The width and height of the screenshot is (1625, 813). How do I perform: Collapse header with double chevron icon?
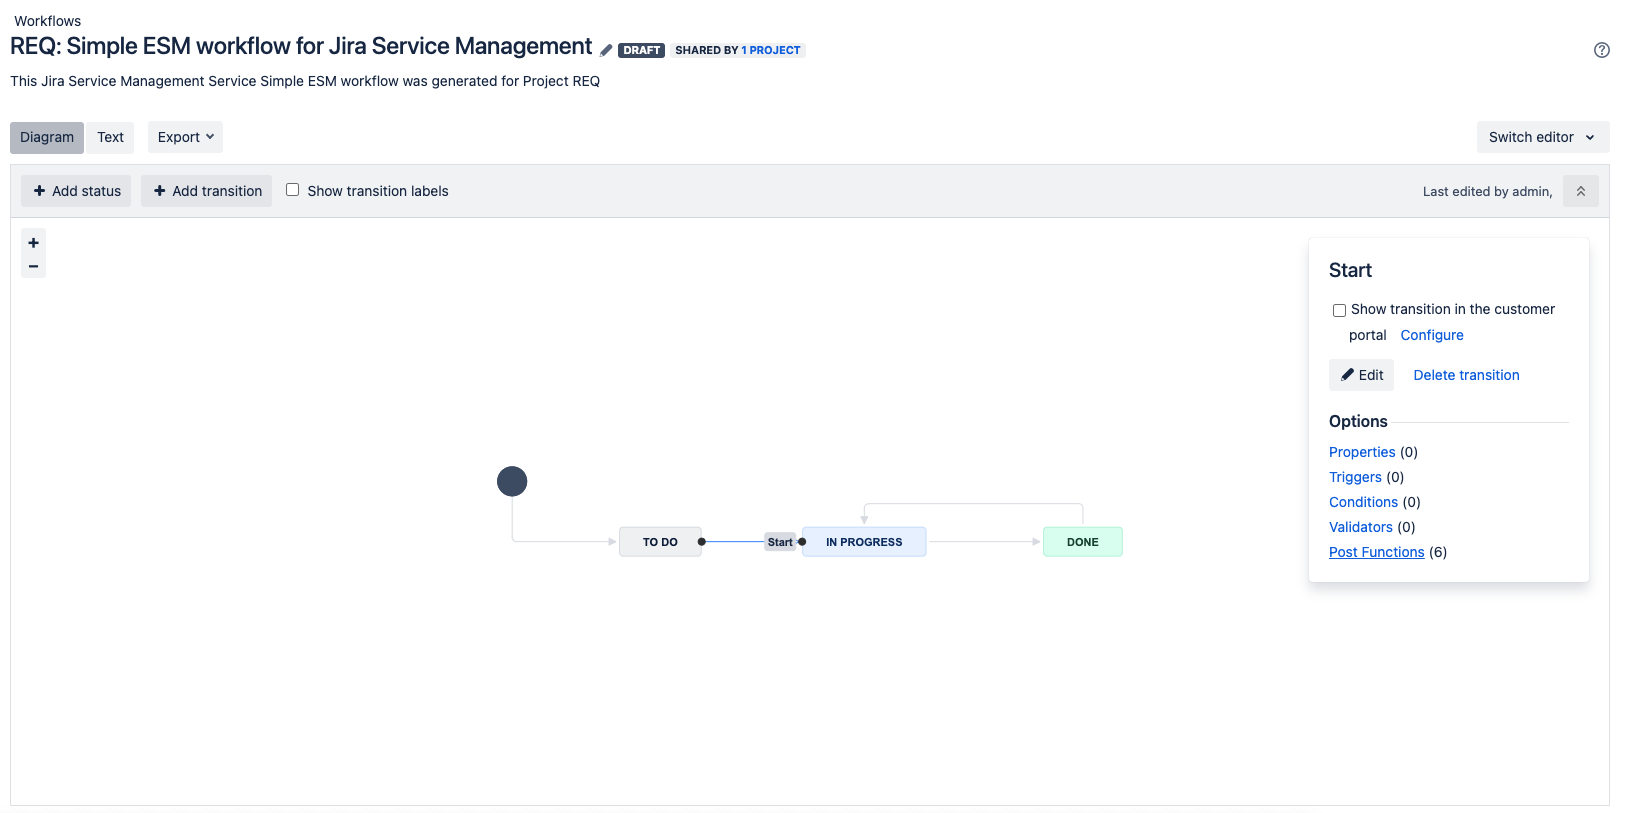click(x=1580, y=191)
